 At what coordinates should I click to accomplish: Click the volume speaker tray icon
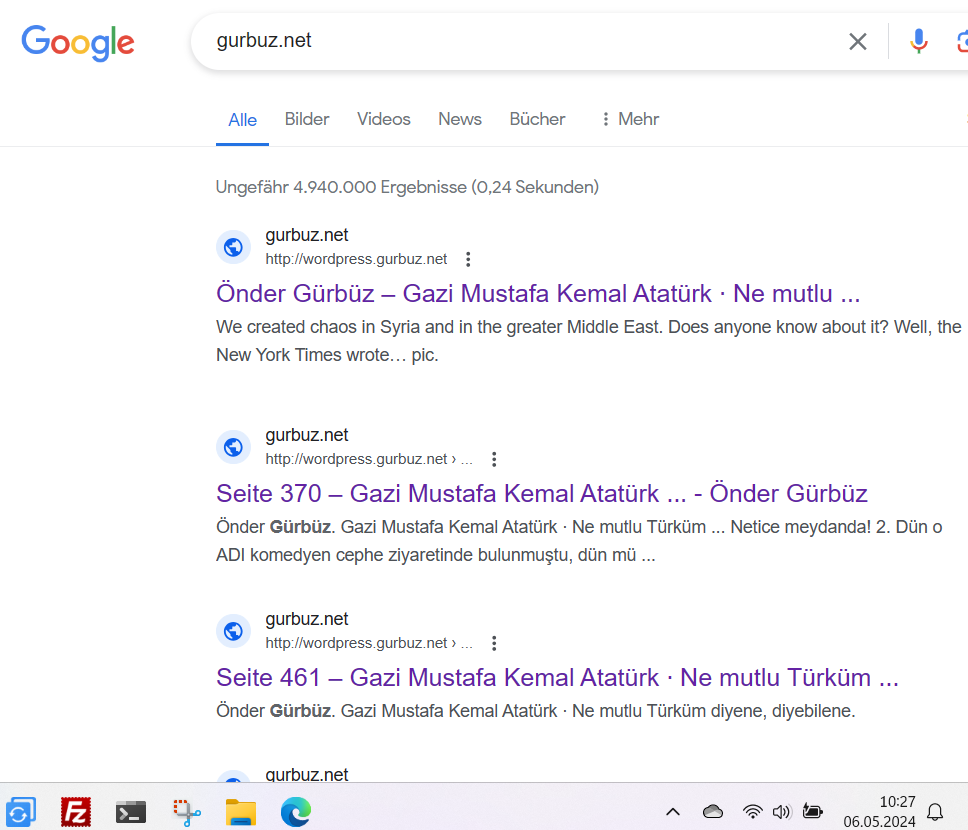pyautogui.click(x=782, y=811)
